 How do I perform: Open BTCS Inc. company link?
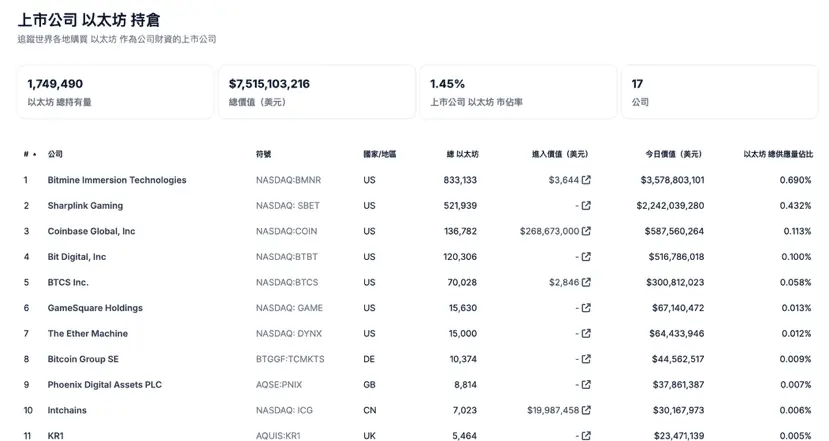point(68,282)
